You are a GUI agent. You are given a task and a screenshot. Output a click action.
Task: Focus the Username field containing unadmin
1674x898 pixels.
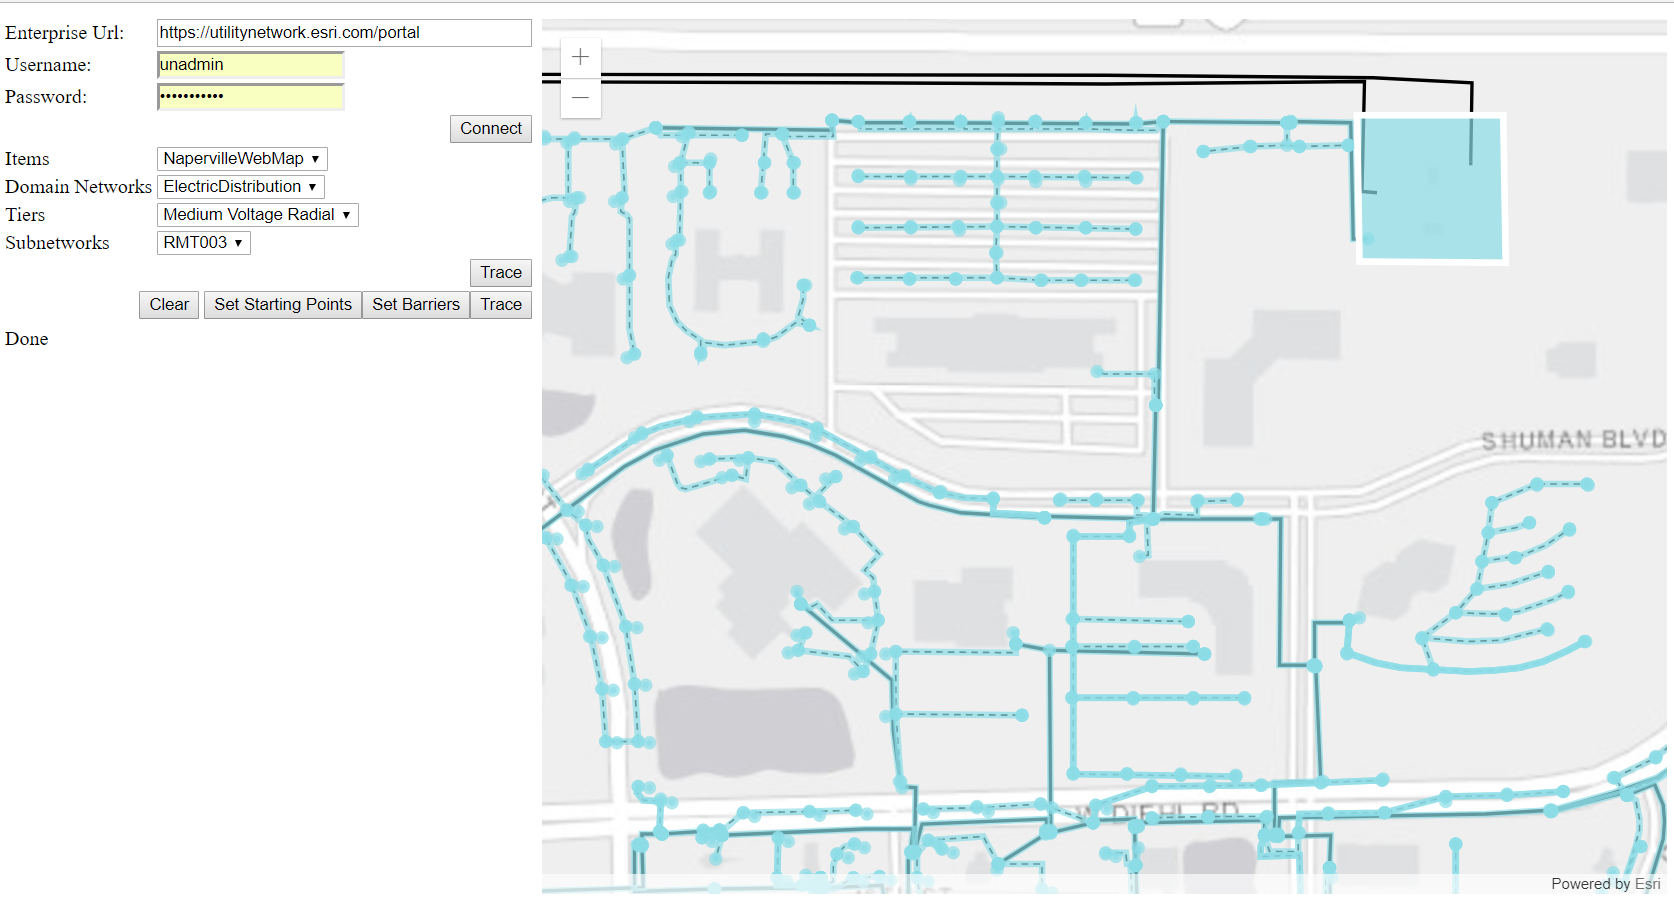pyautogui.click(x=250, y=65)
